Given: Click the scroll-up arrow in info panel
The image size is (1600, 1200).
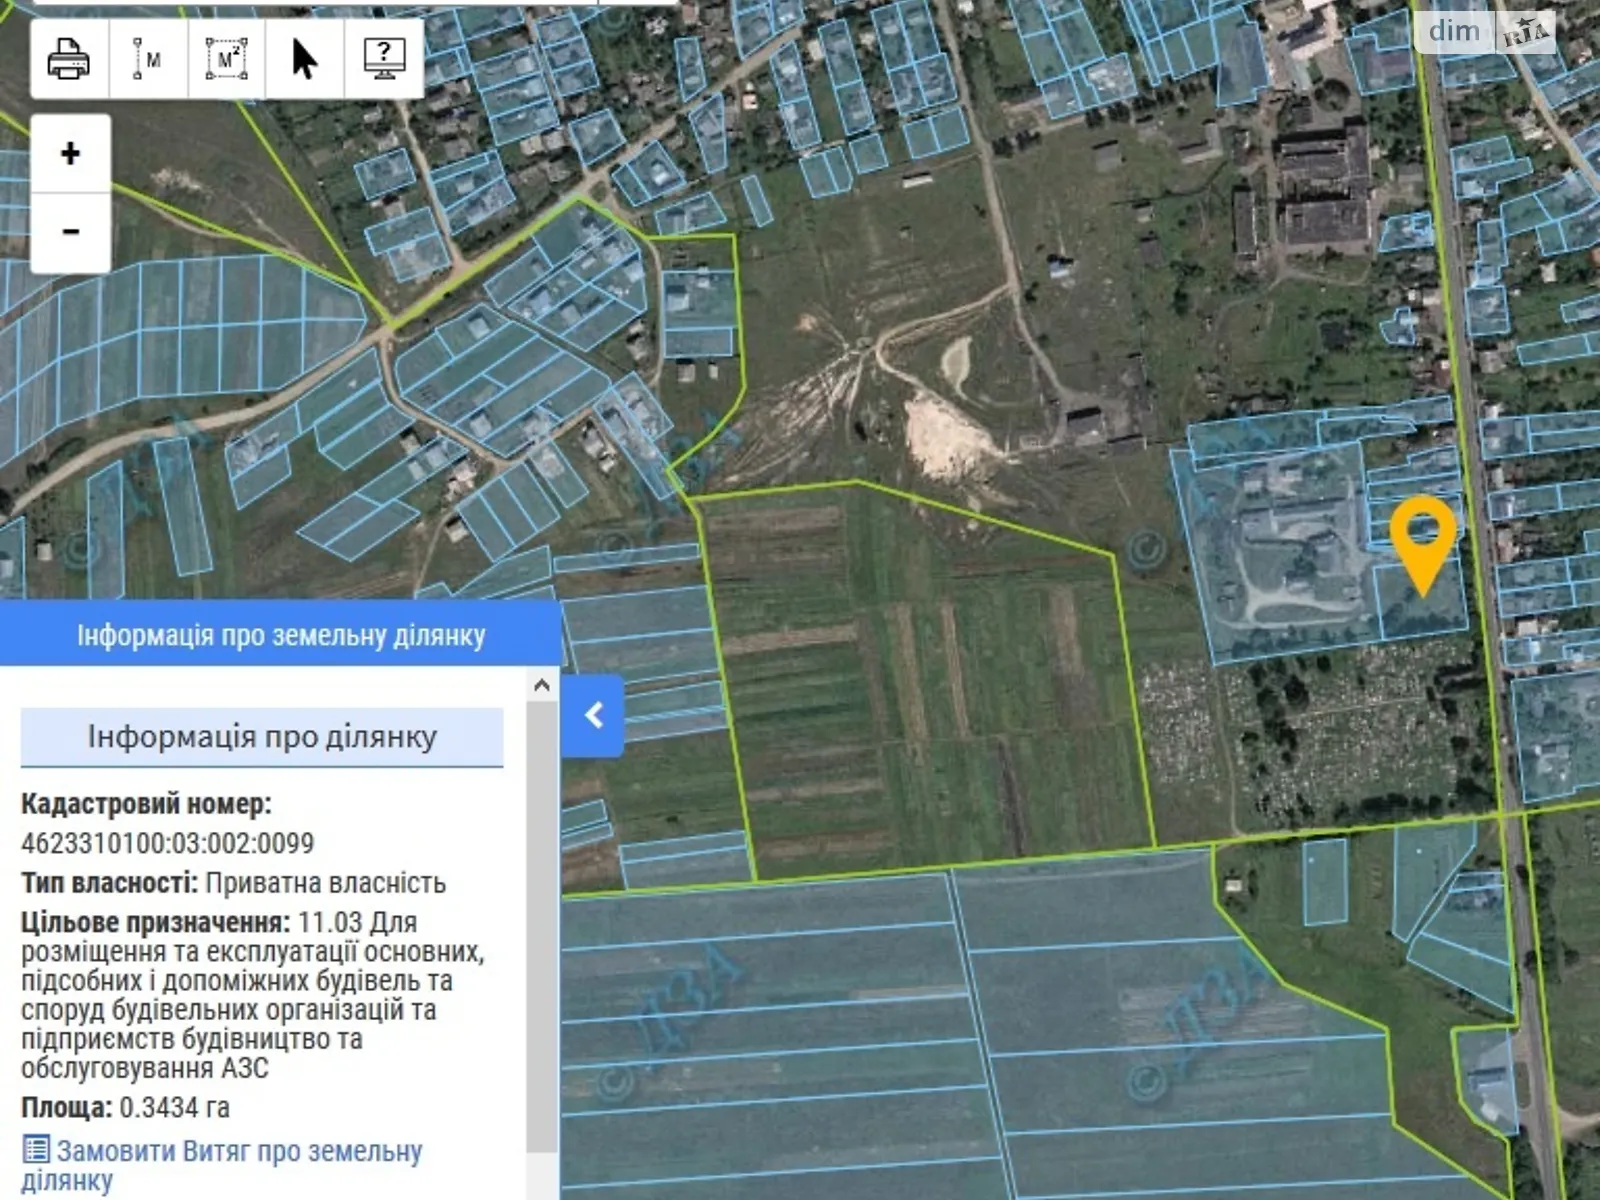Looking at the screenshot, I should coord(542,686).
